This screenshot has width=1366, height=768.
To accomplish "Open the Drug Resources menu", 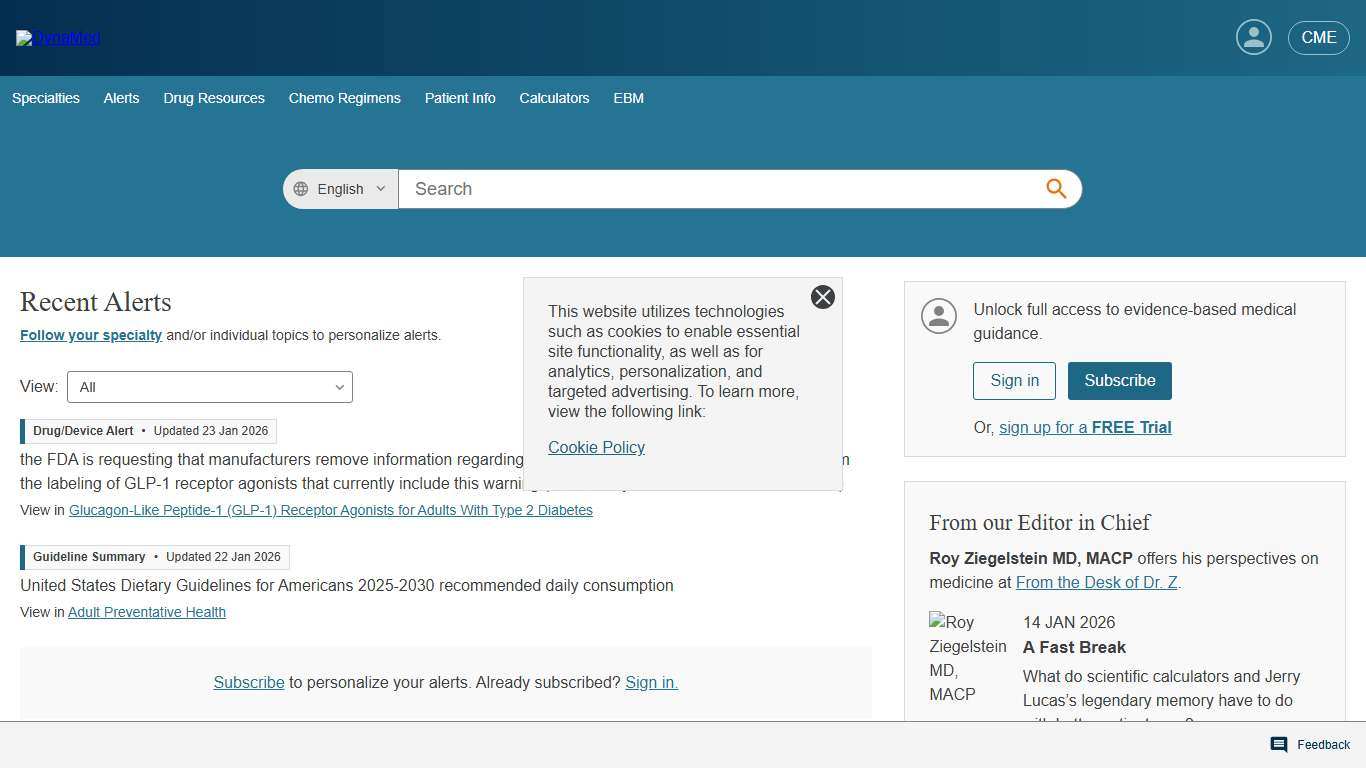I will point(214,98).
